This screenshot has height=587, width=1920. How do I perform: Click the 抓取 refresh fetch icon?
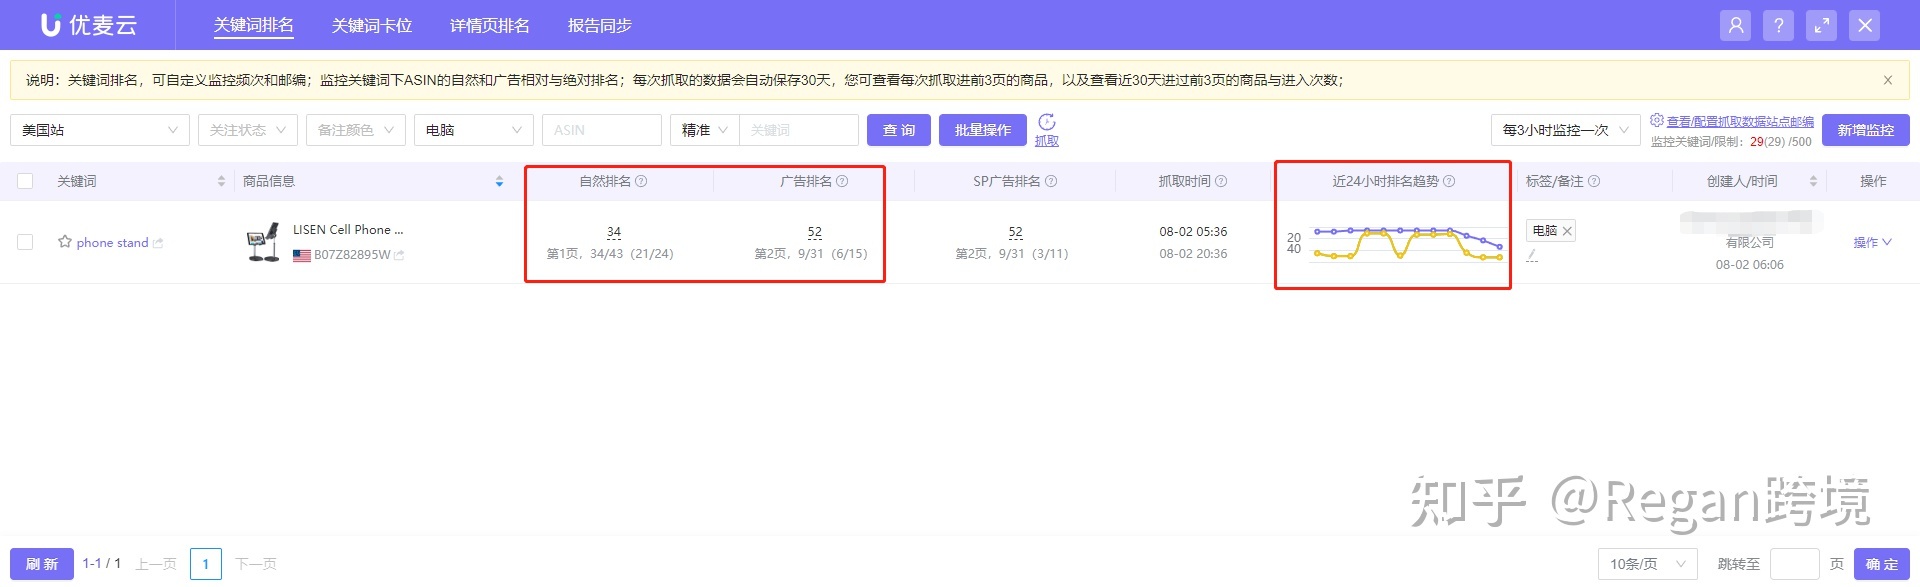1046,123
